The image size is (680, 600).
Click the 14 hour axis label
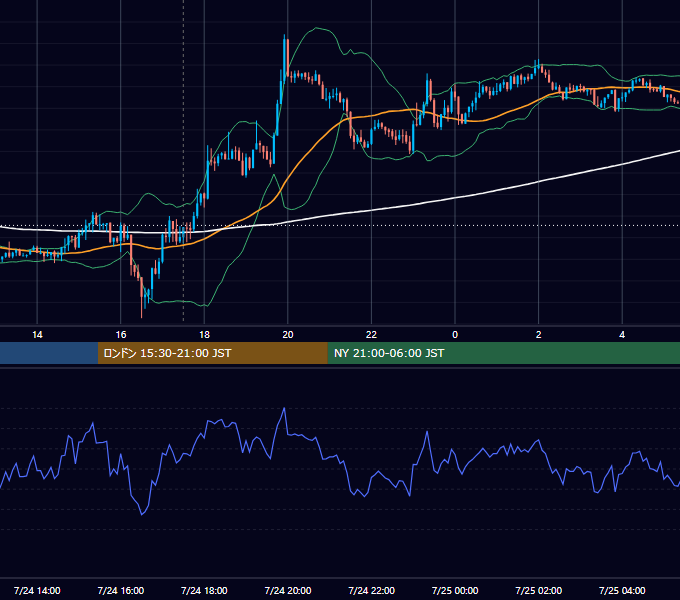[x=37, y=335]
